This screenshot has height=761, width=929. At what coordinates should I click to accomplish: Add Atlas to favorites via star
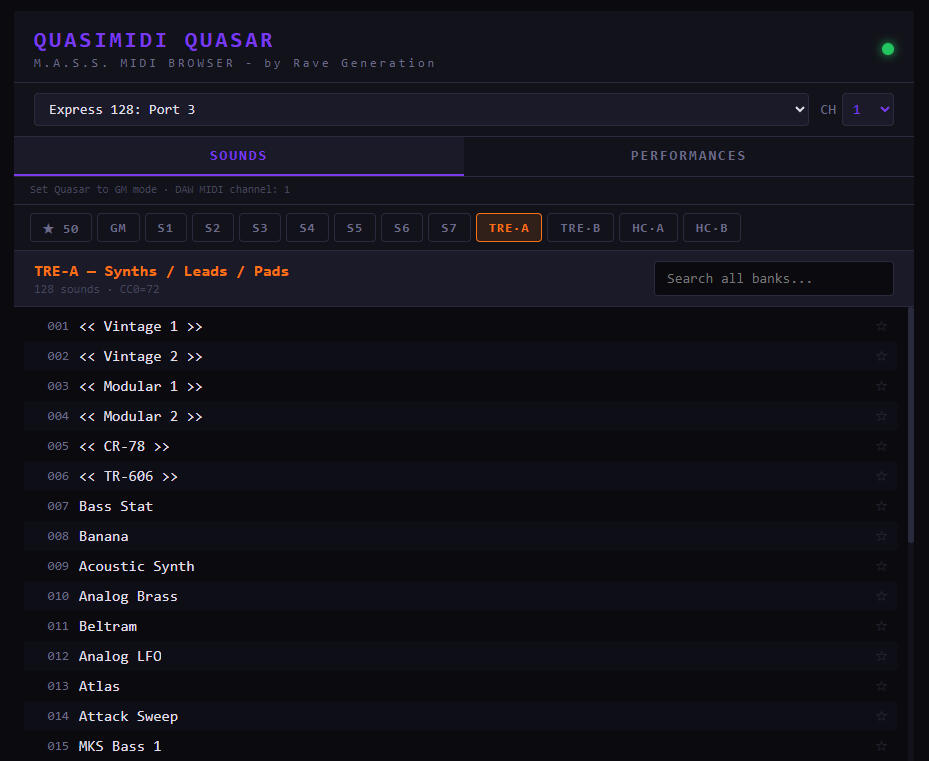pos(881,686)
